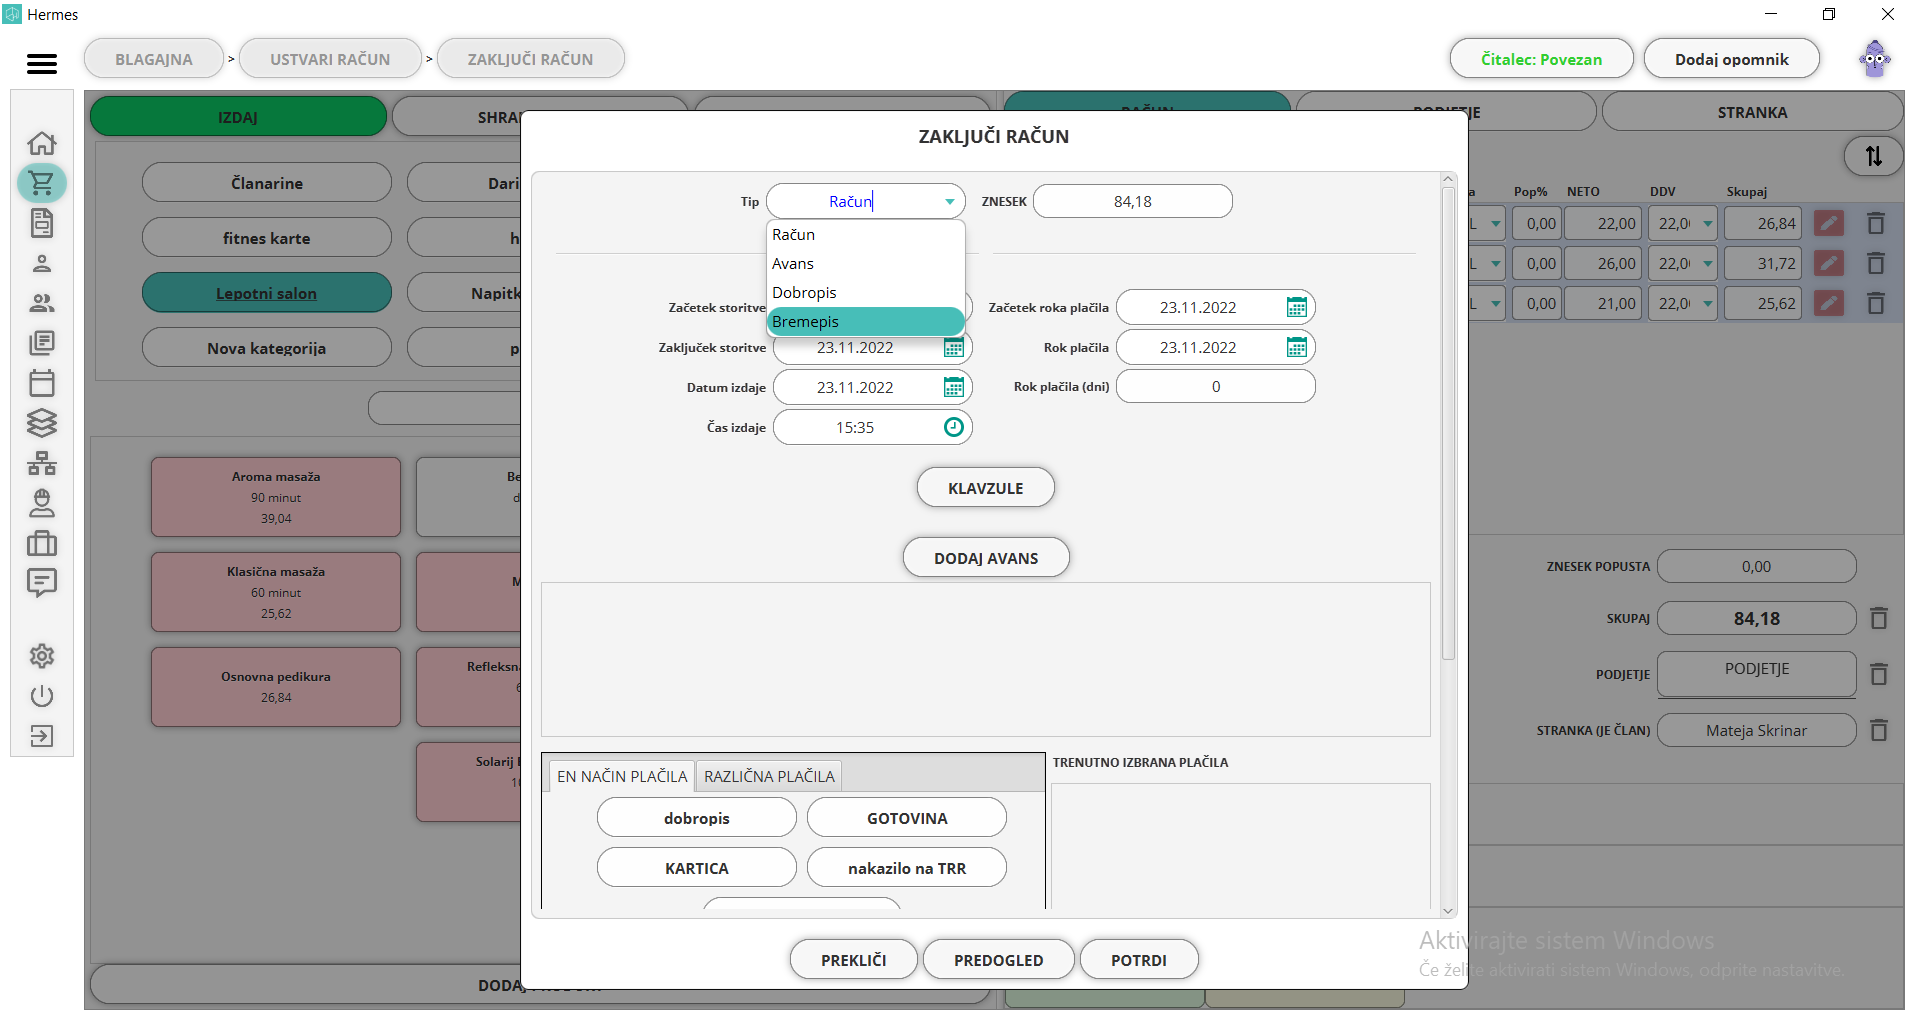
Task: Open calendar for Začetek roka plačila
Action: [x=1296, y=308]
